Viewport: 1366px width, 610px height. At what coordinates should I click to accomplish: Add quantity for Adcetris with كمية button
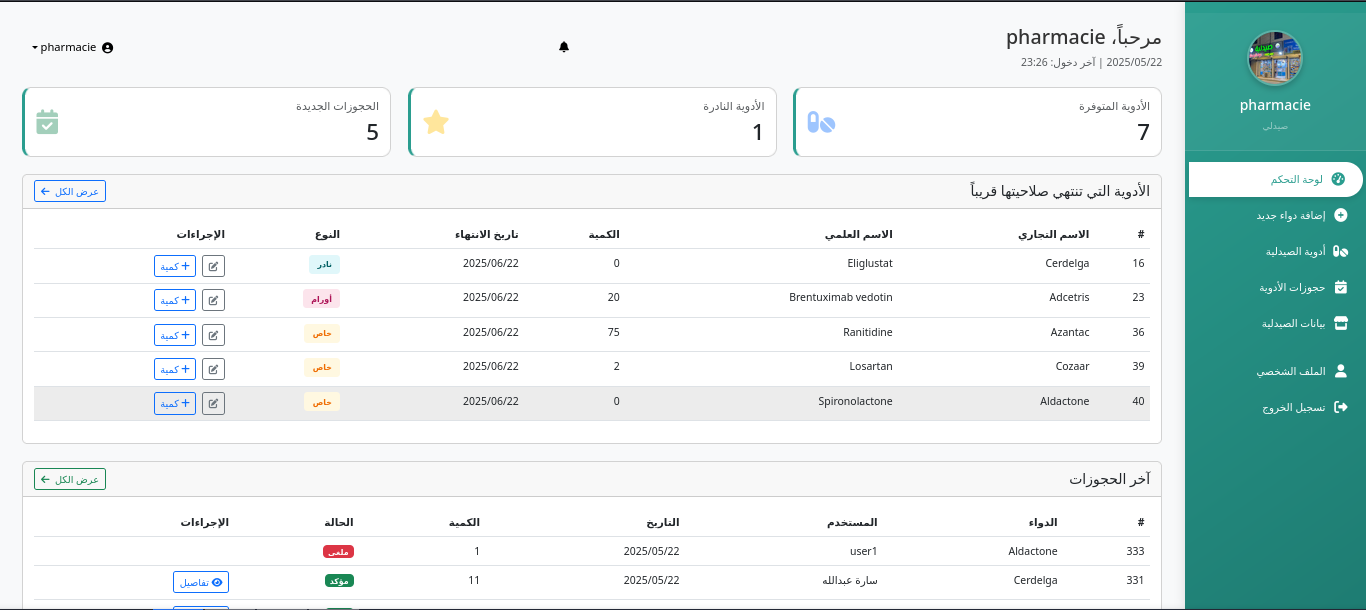click(x=175, y=300)
